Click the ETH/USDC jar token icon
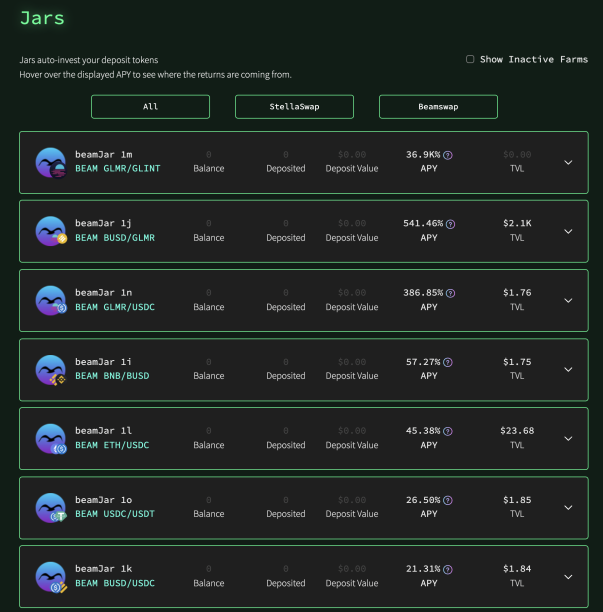Image resolution: width=603 pixels, height=612 pixels. coord(51,439)
